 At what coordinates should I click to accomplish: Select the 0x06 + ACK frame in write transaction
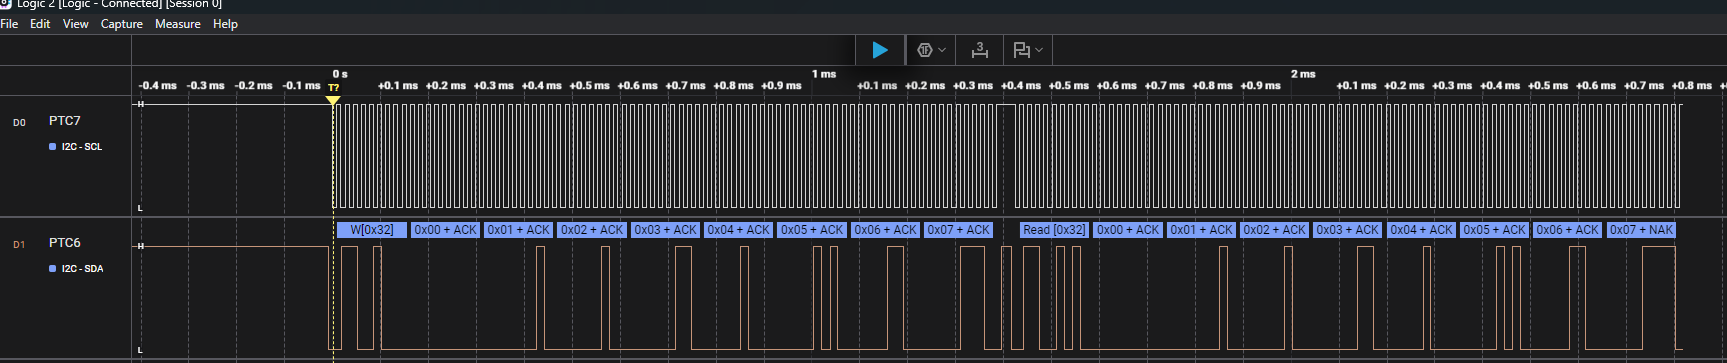pos(885,230)
